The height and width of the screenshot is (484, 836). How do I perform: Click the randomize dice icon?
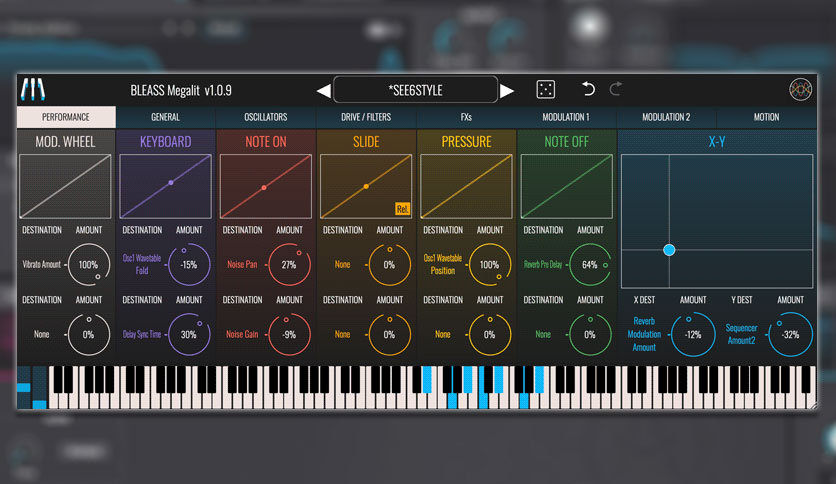click(545, 90)
